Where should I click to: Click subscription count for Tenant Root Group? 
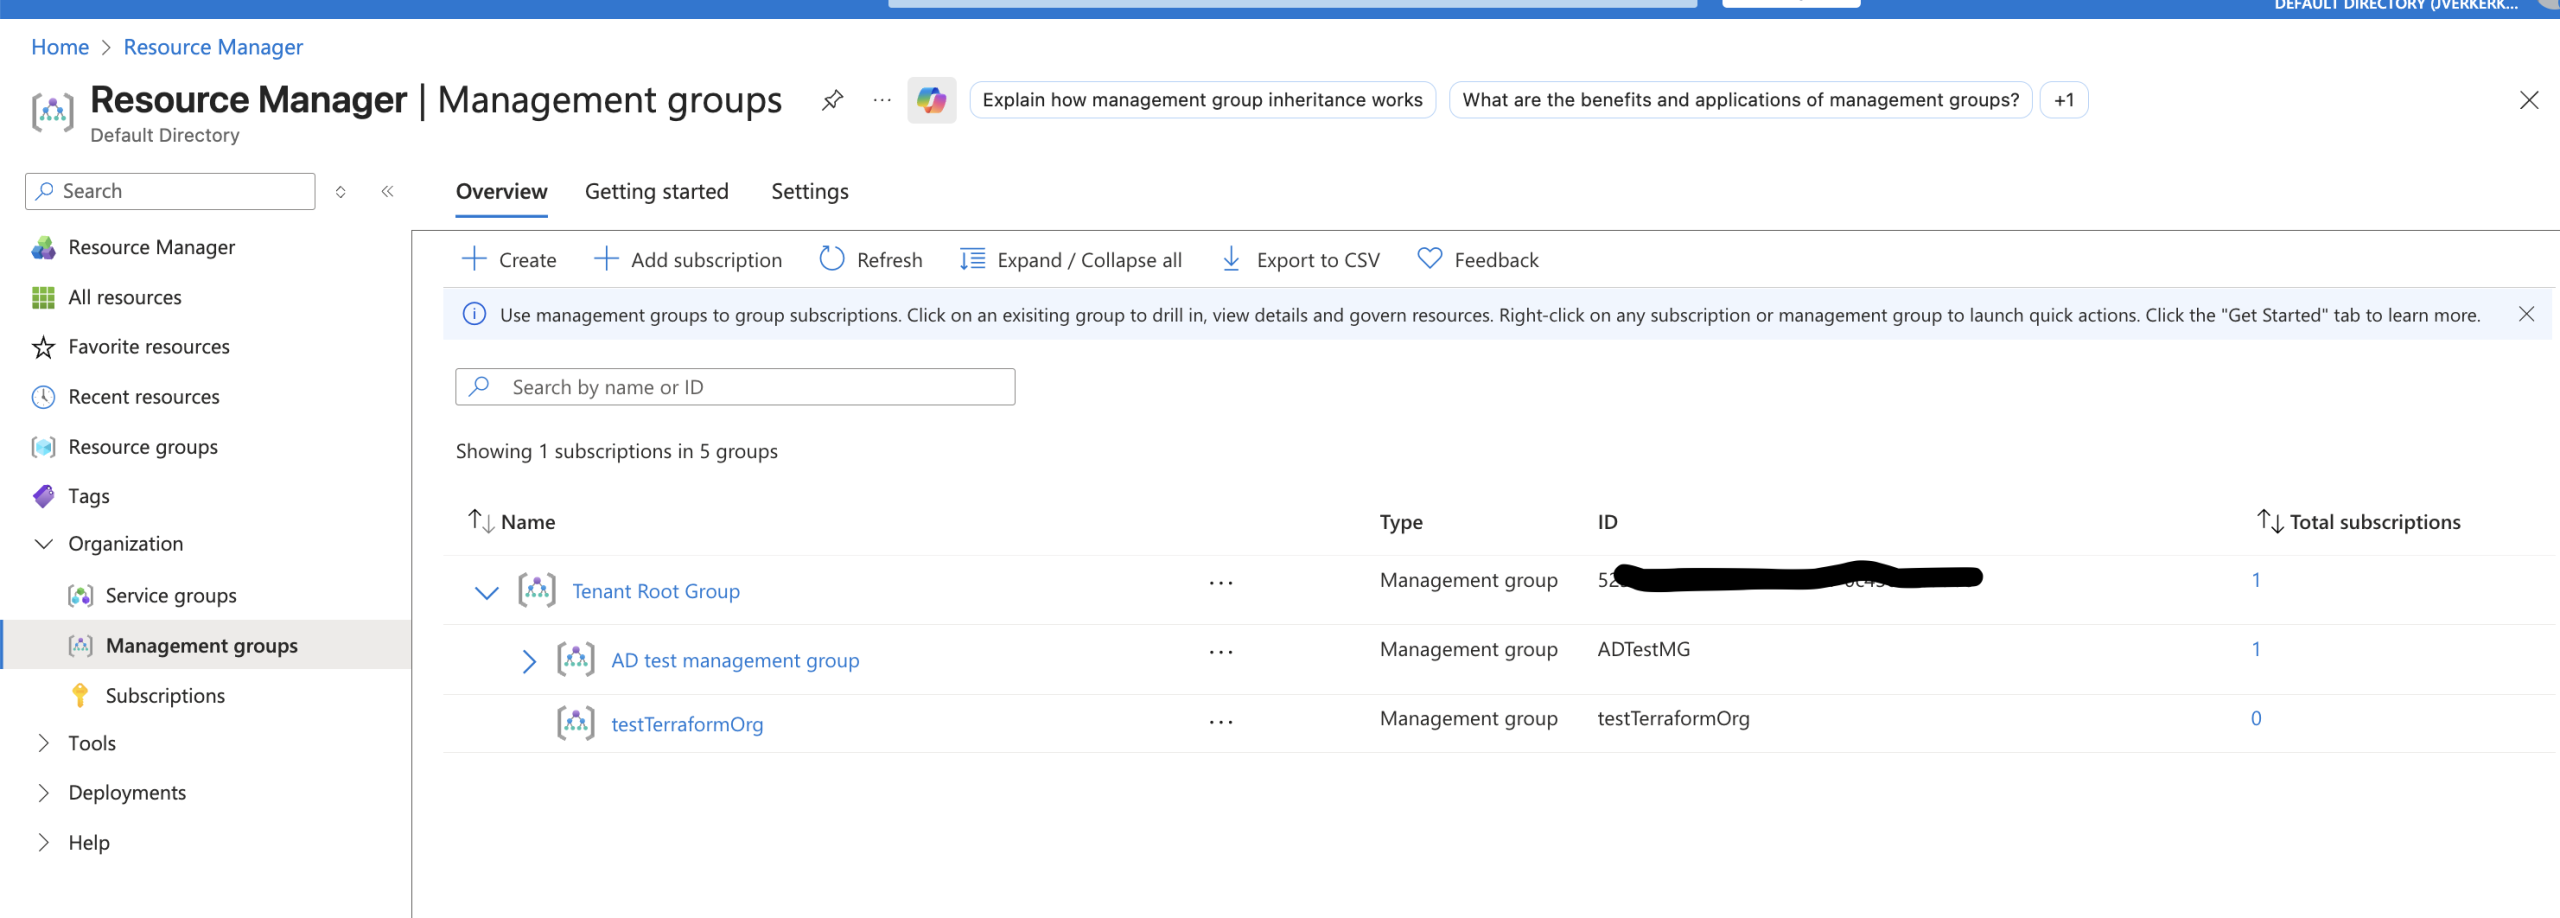pyautogui.click(x=2256, y=580)
